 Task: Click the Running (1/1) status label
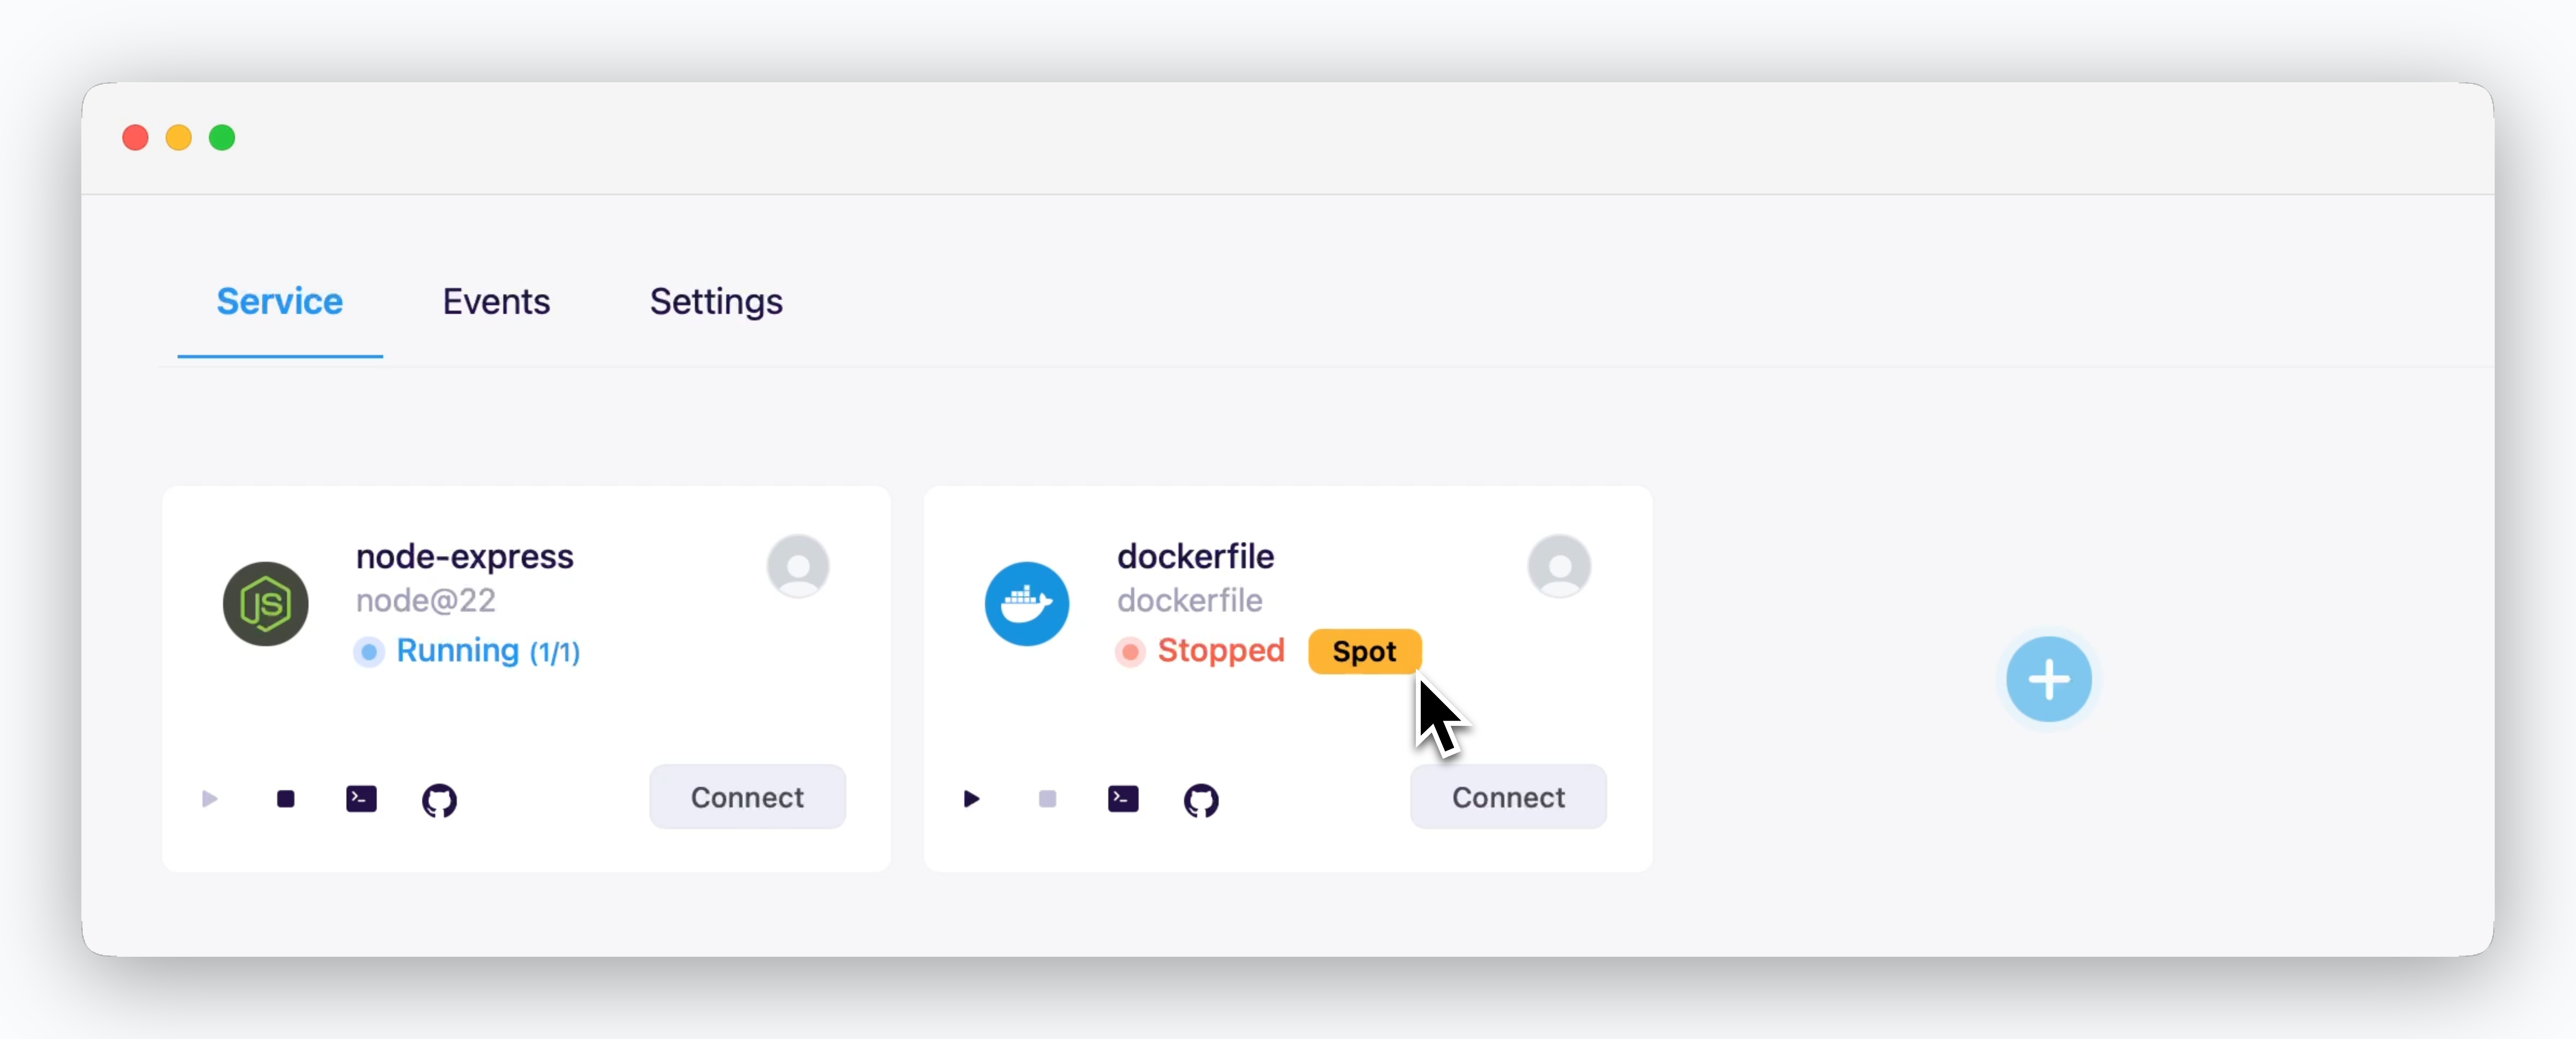(x=488, y=651)
